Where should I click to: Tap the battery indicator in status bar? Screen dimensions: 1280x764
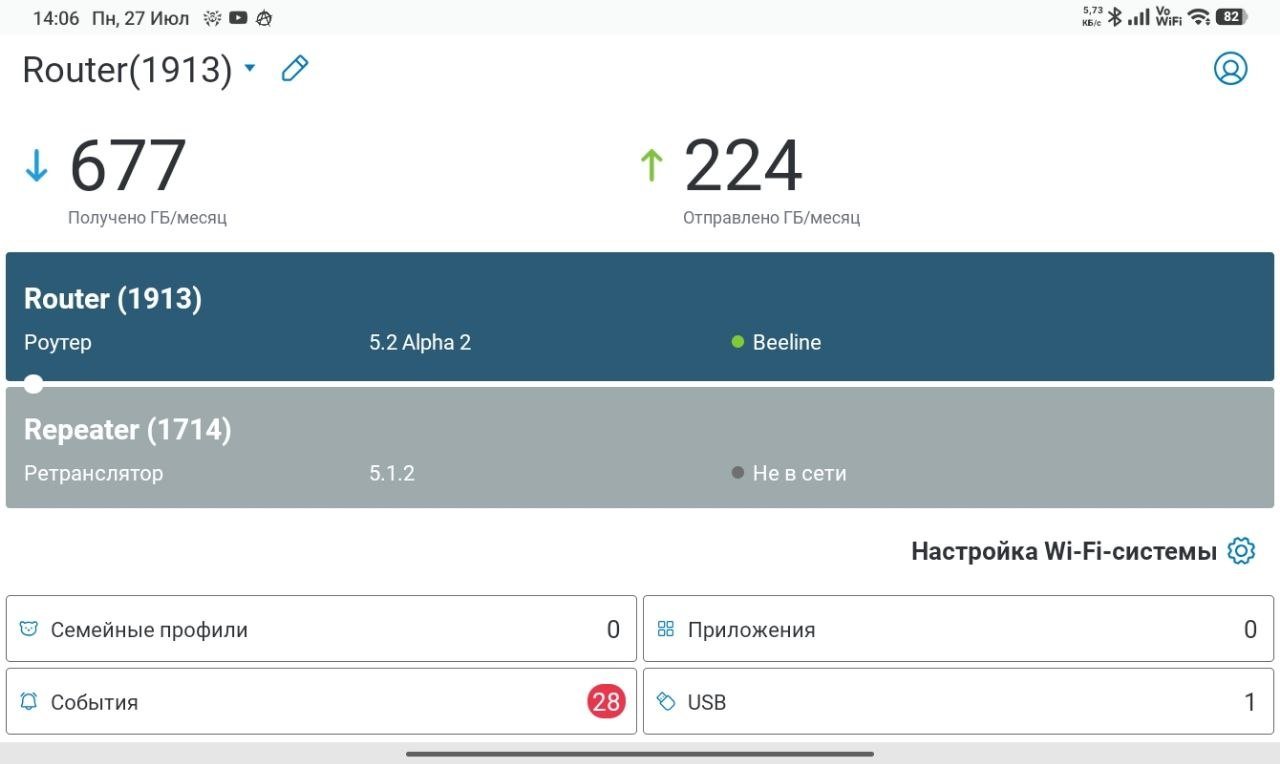1232,17
